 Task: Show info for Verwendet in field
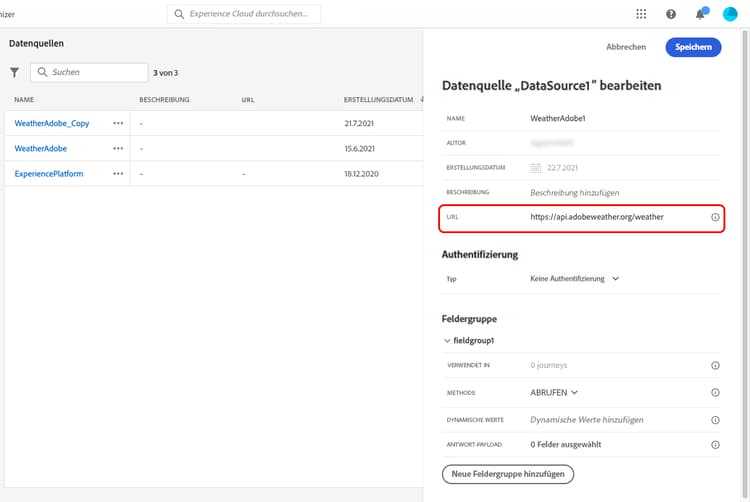(x=715, y=365)
